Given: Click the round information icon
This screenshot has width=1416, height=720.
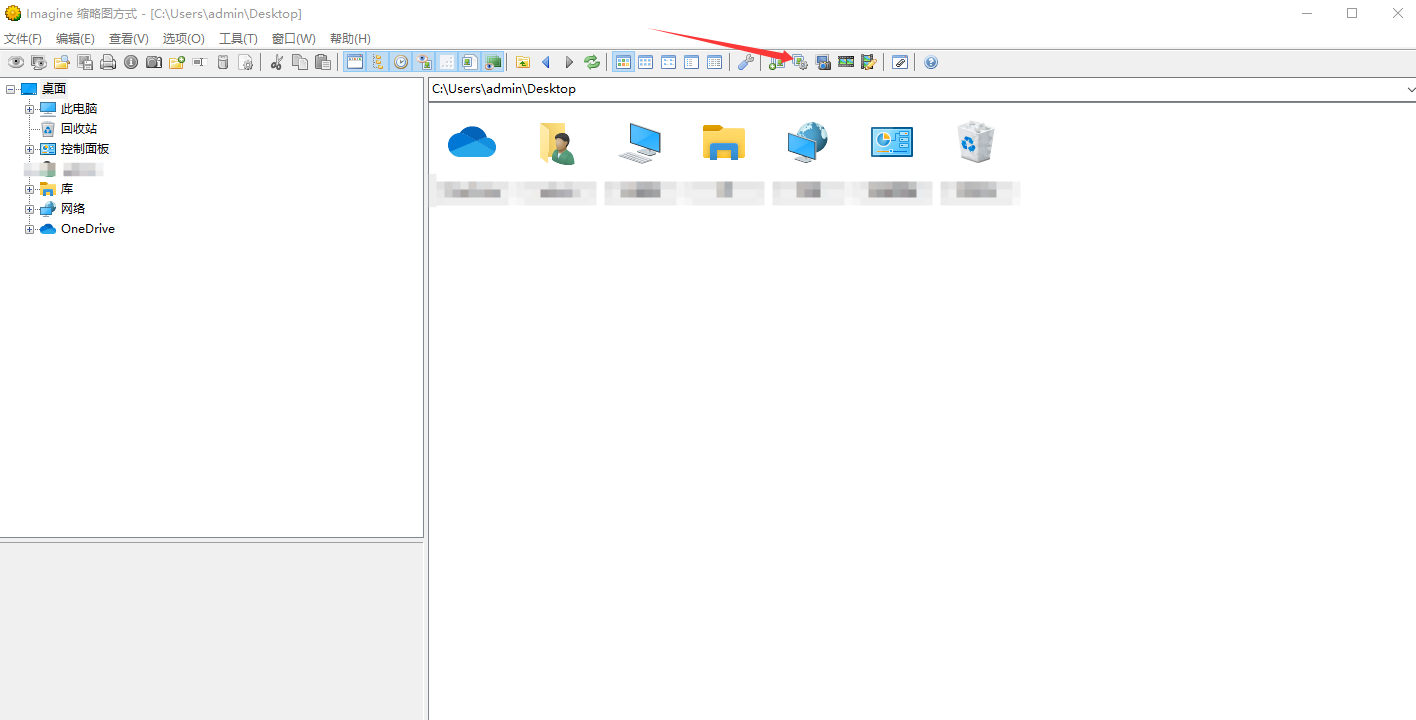Looking at the screenshot, I should pos(131,62).
